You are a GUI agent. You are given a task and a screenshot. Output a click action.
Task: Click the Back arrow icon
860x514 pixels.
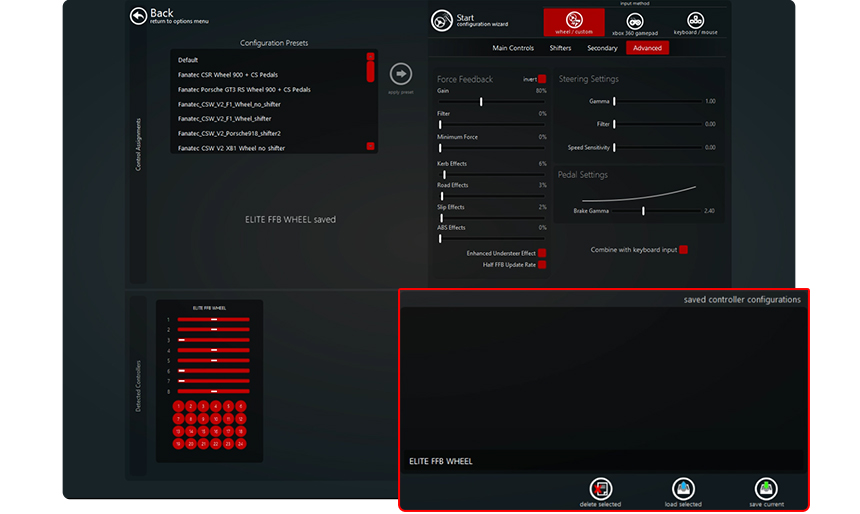138,15
